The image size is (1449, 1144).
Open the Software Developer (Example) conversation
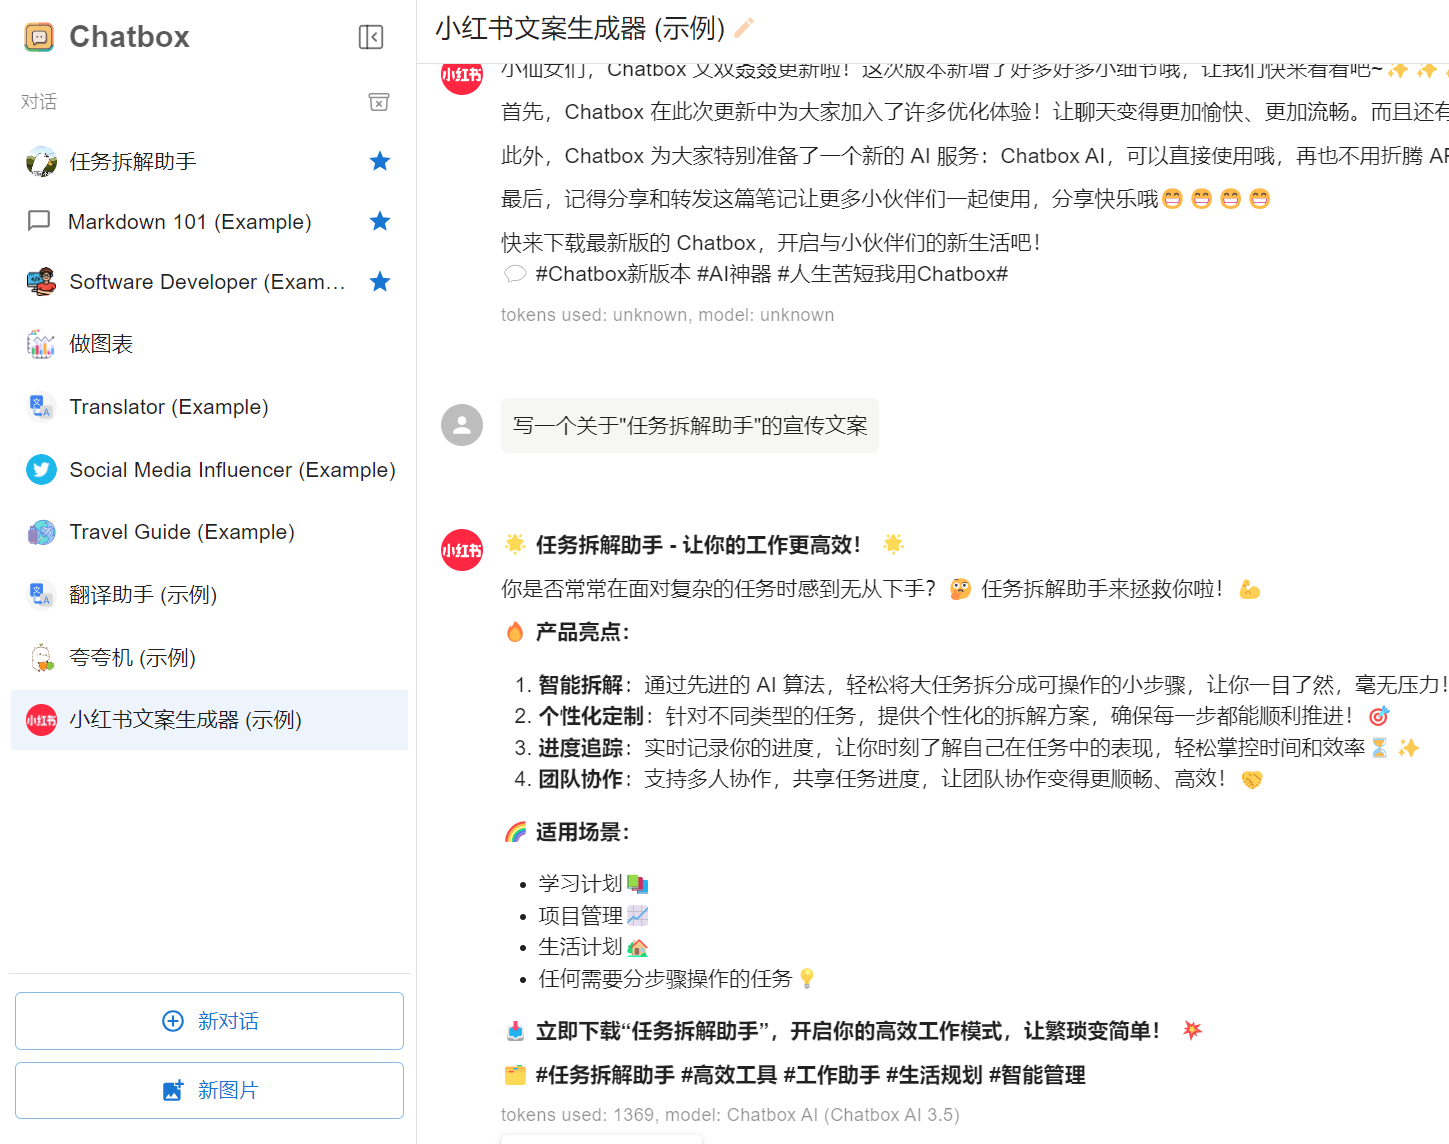tap(209, 282)
